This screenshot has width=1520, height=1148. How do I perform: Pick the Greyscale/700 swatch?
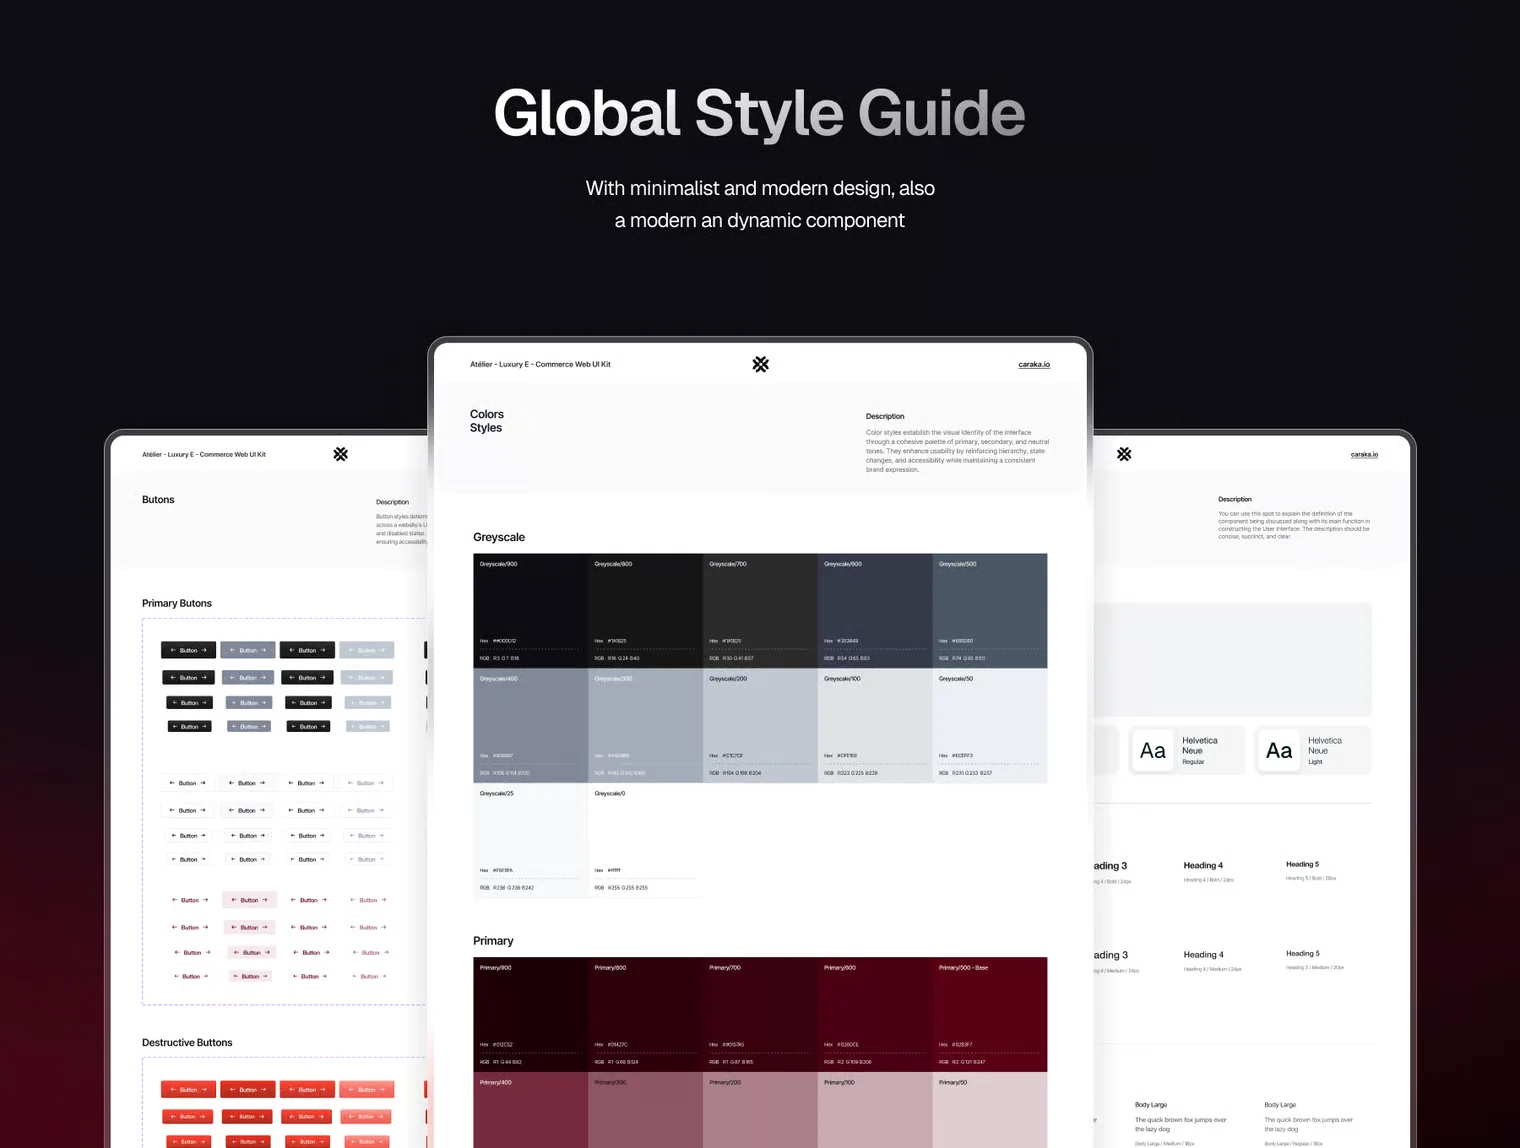(x=760, y=610)
